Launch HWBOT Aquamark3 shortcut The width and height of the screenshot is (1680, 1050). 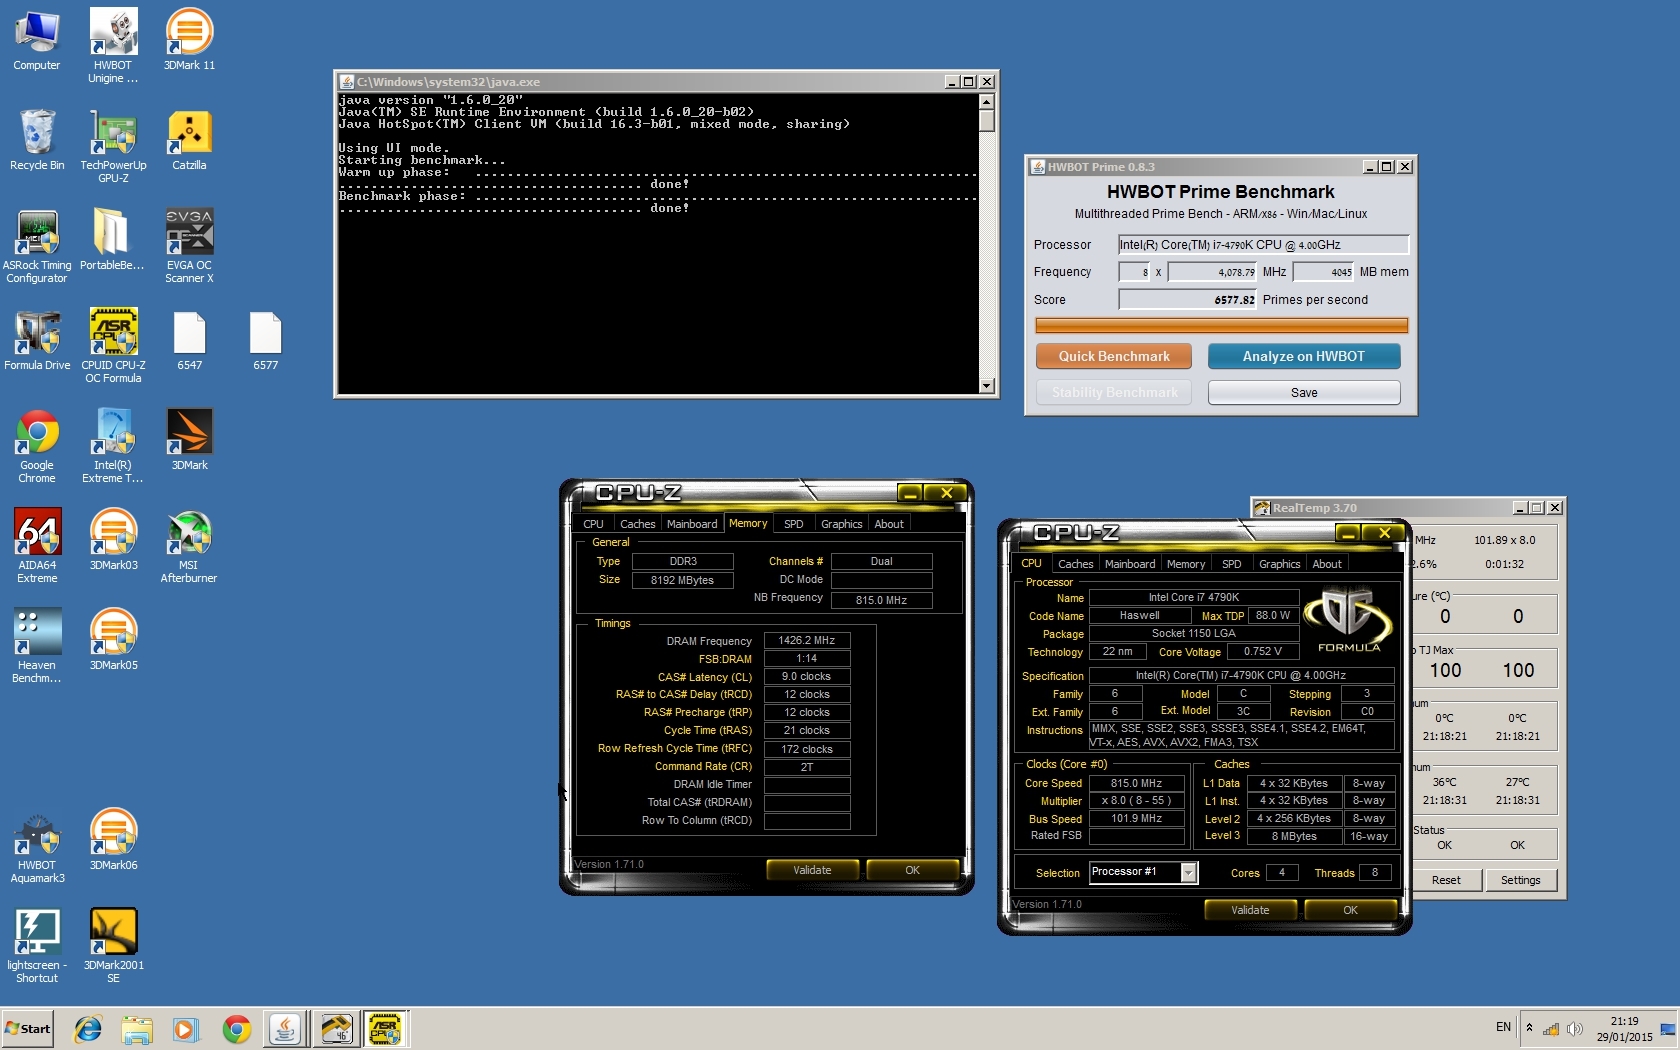point(37,847)
